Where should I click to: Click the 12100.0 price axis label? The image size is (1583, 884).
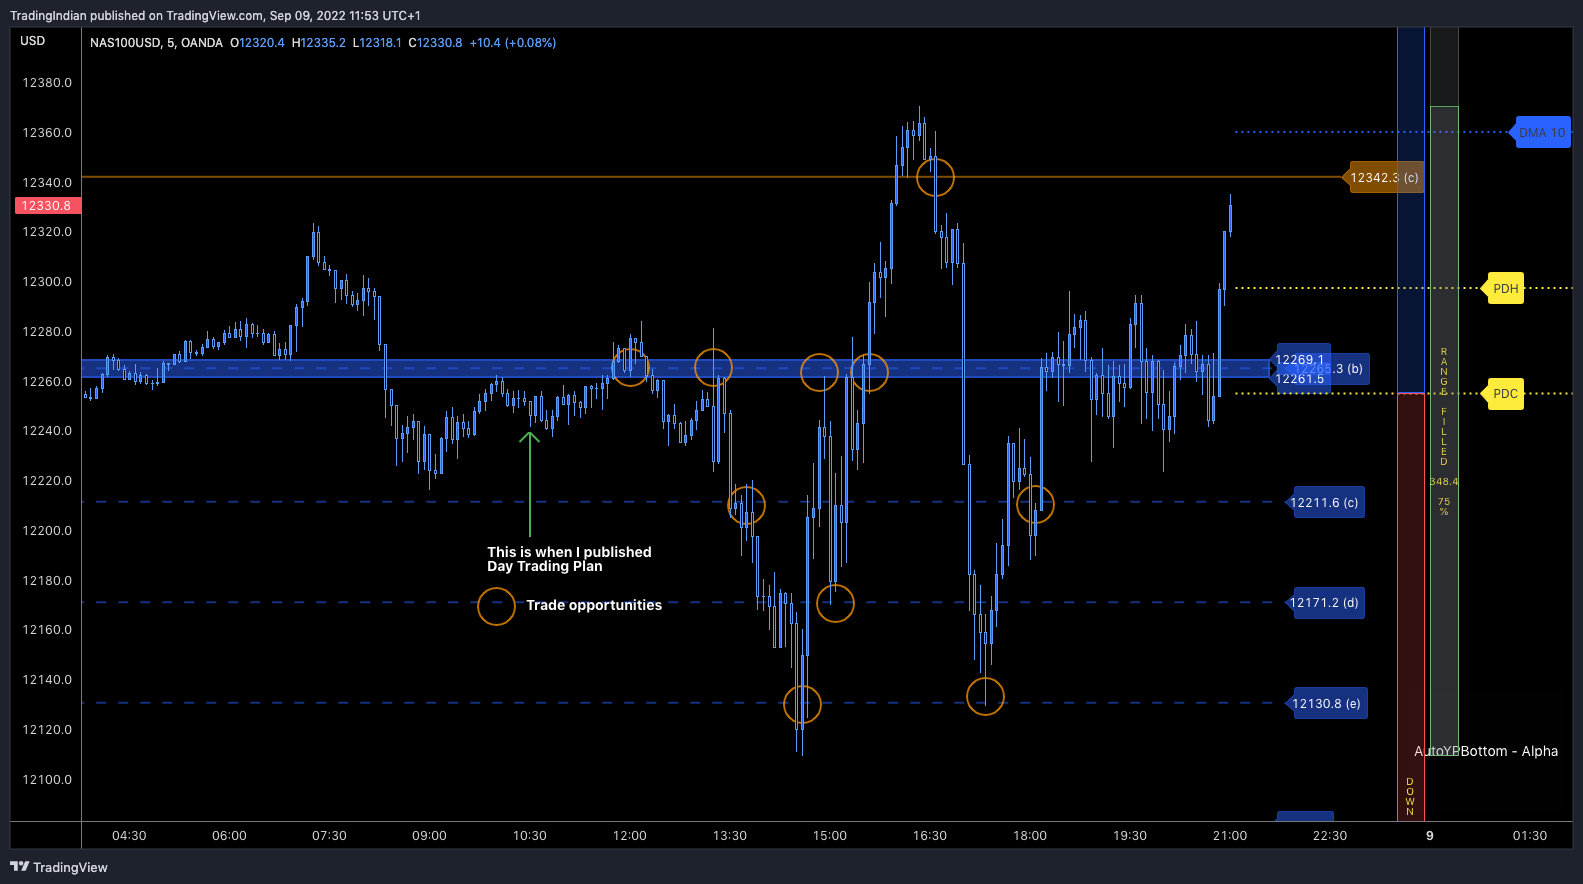coord(47,779)
